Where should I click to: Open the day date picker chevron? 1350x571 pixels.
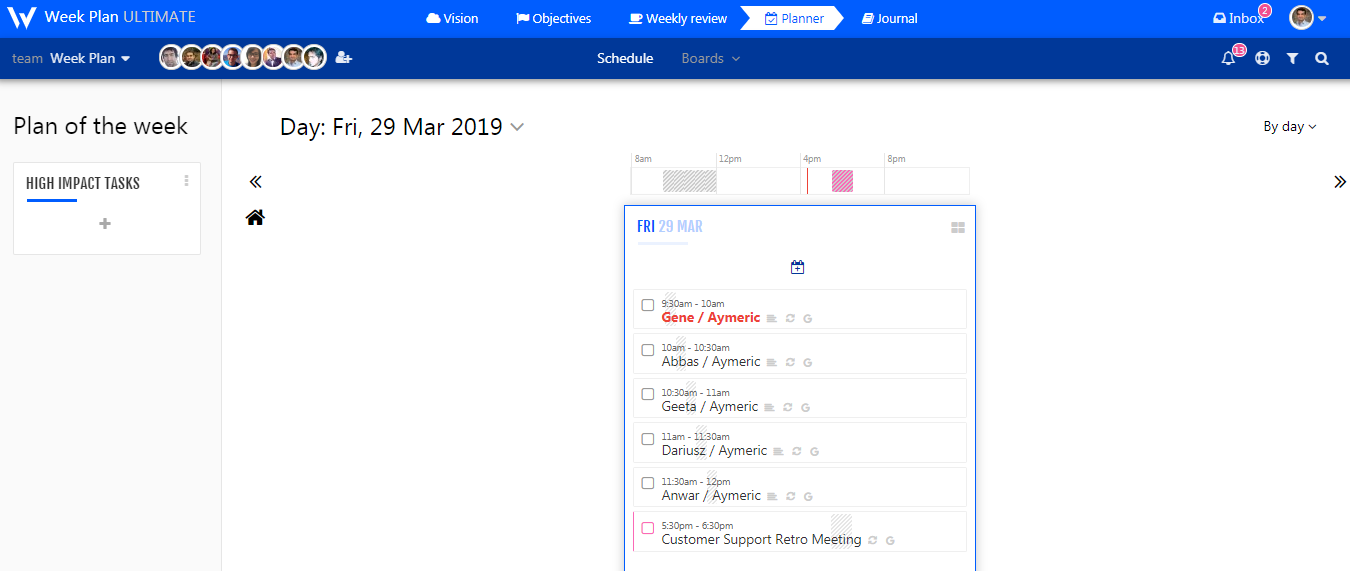[517, 127]
